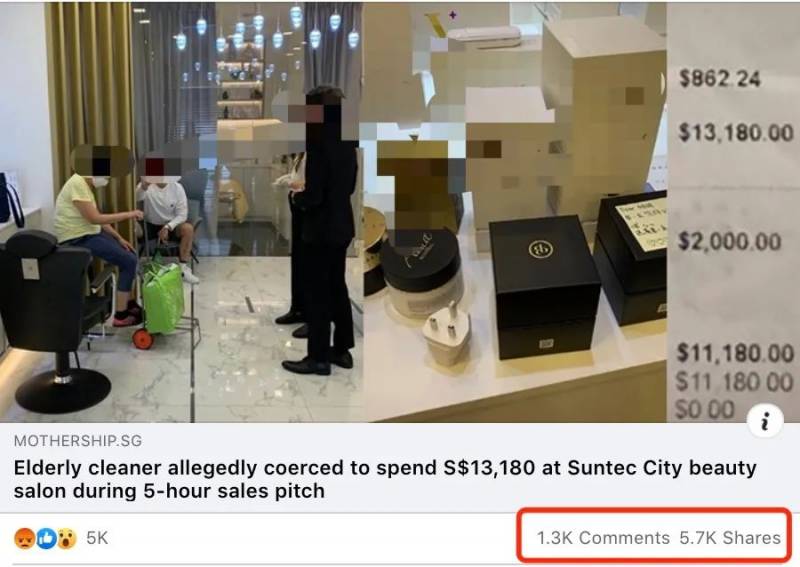Open the link info 'i' icon

point(764,422)
